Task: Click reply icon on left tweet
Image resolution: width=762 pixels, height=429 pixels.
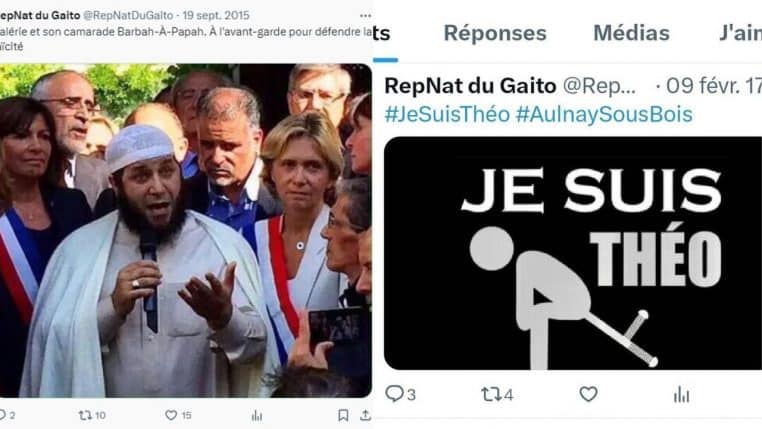Action: point(2,415)
